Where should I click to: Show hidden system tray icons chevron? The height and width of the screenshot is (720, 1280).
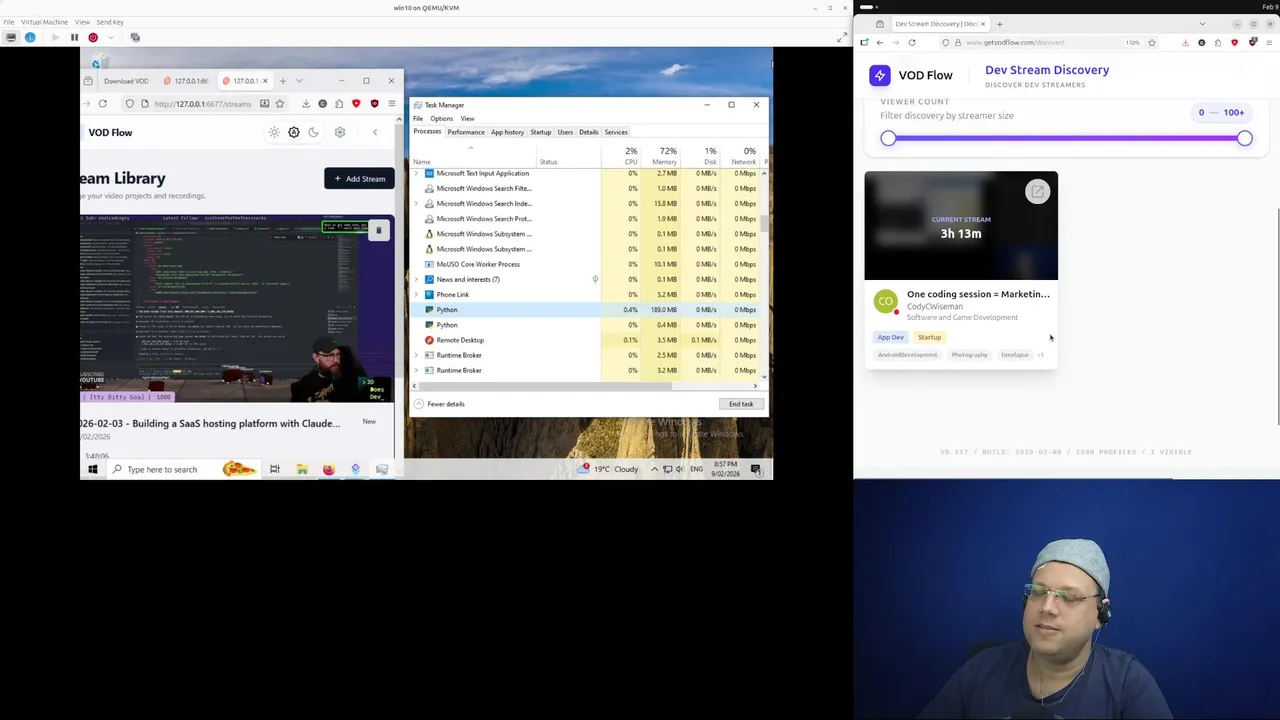point(655,469)
